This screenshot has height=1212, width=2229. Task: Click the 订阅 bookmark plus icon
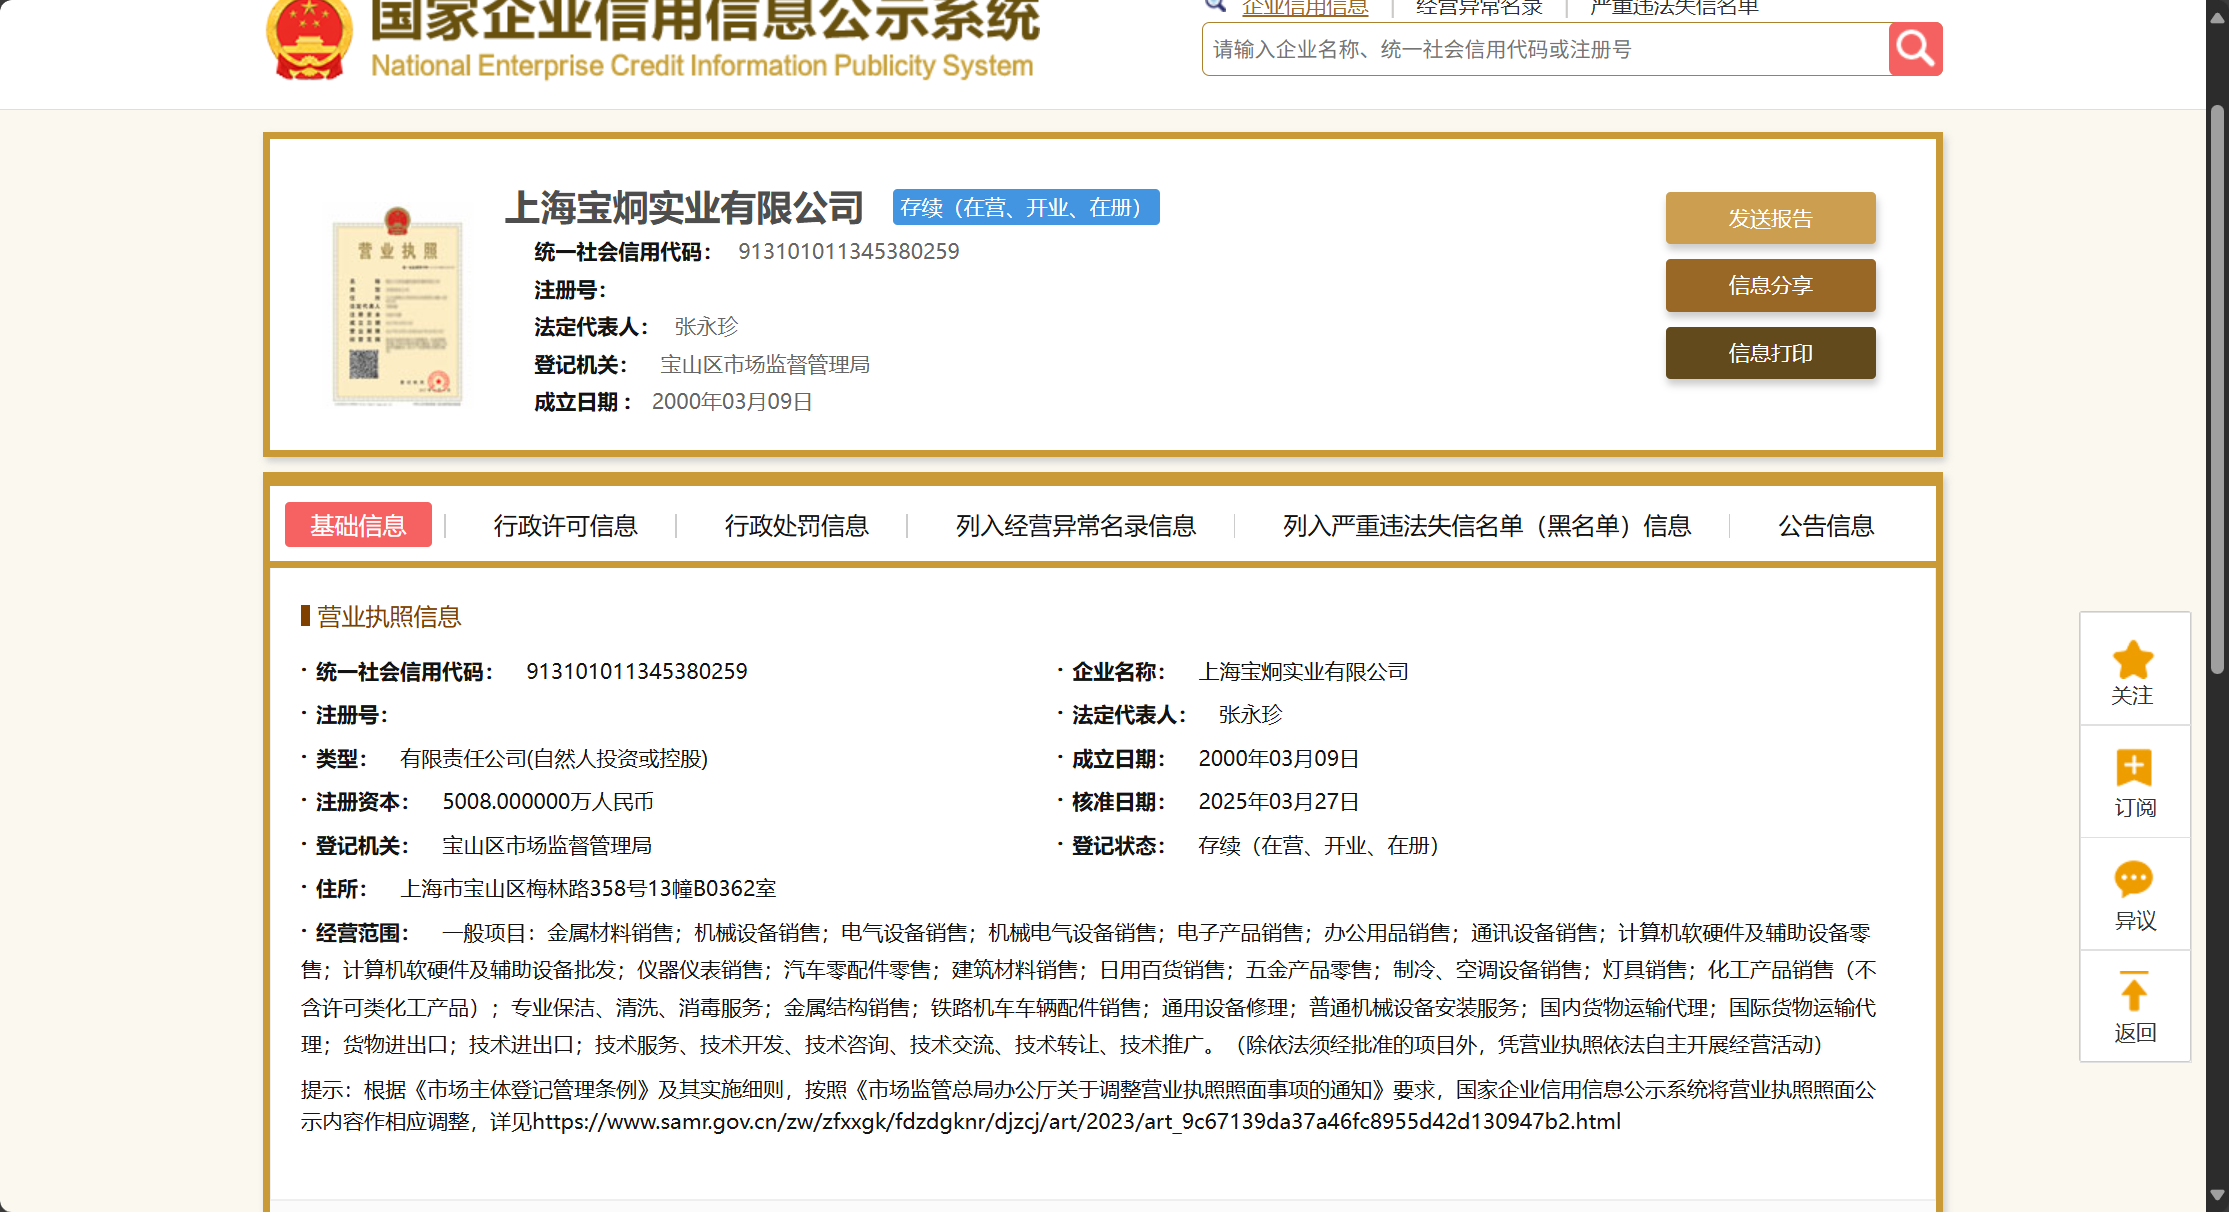pos(2133,768)
